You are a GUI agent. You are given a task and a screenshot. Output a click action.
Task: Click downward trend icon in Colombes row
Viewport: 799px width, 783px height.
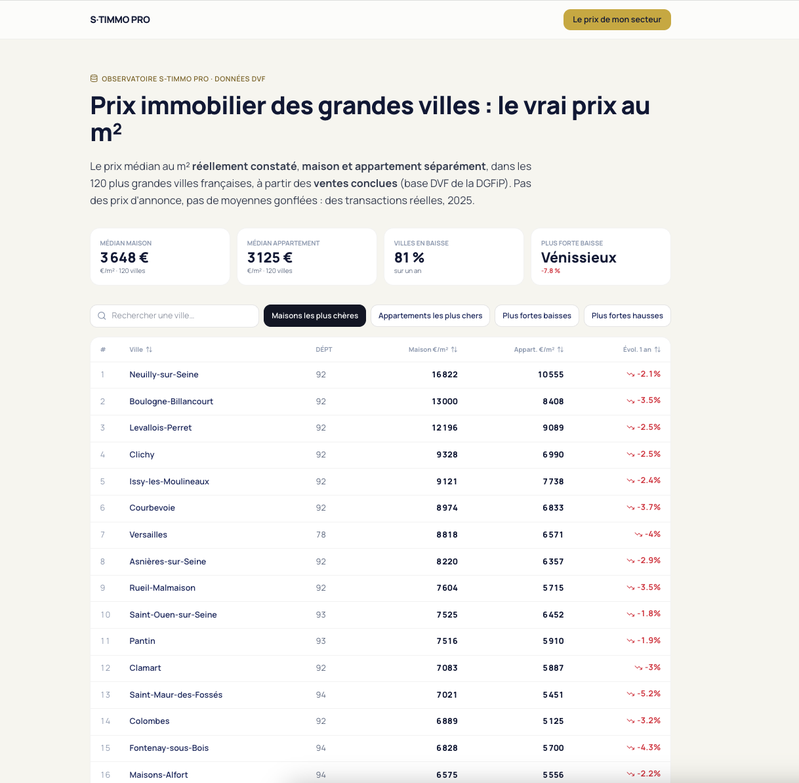click(630, 721)
